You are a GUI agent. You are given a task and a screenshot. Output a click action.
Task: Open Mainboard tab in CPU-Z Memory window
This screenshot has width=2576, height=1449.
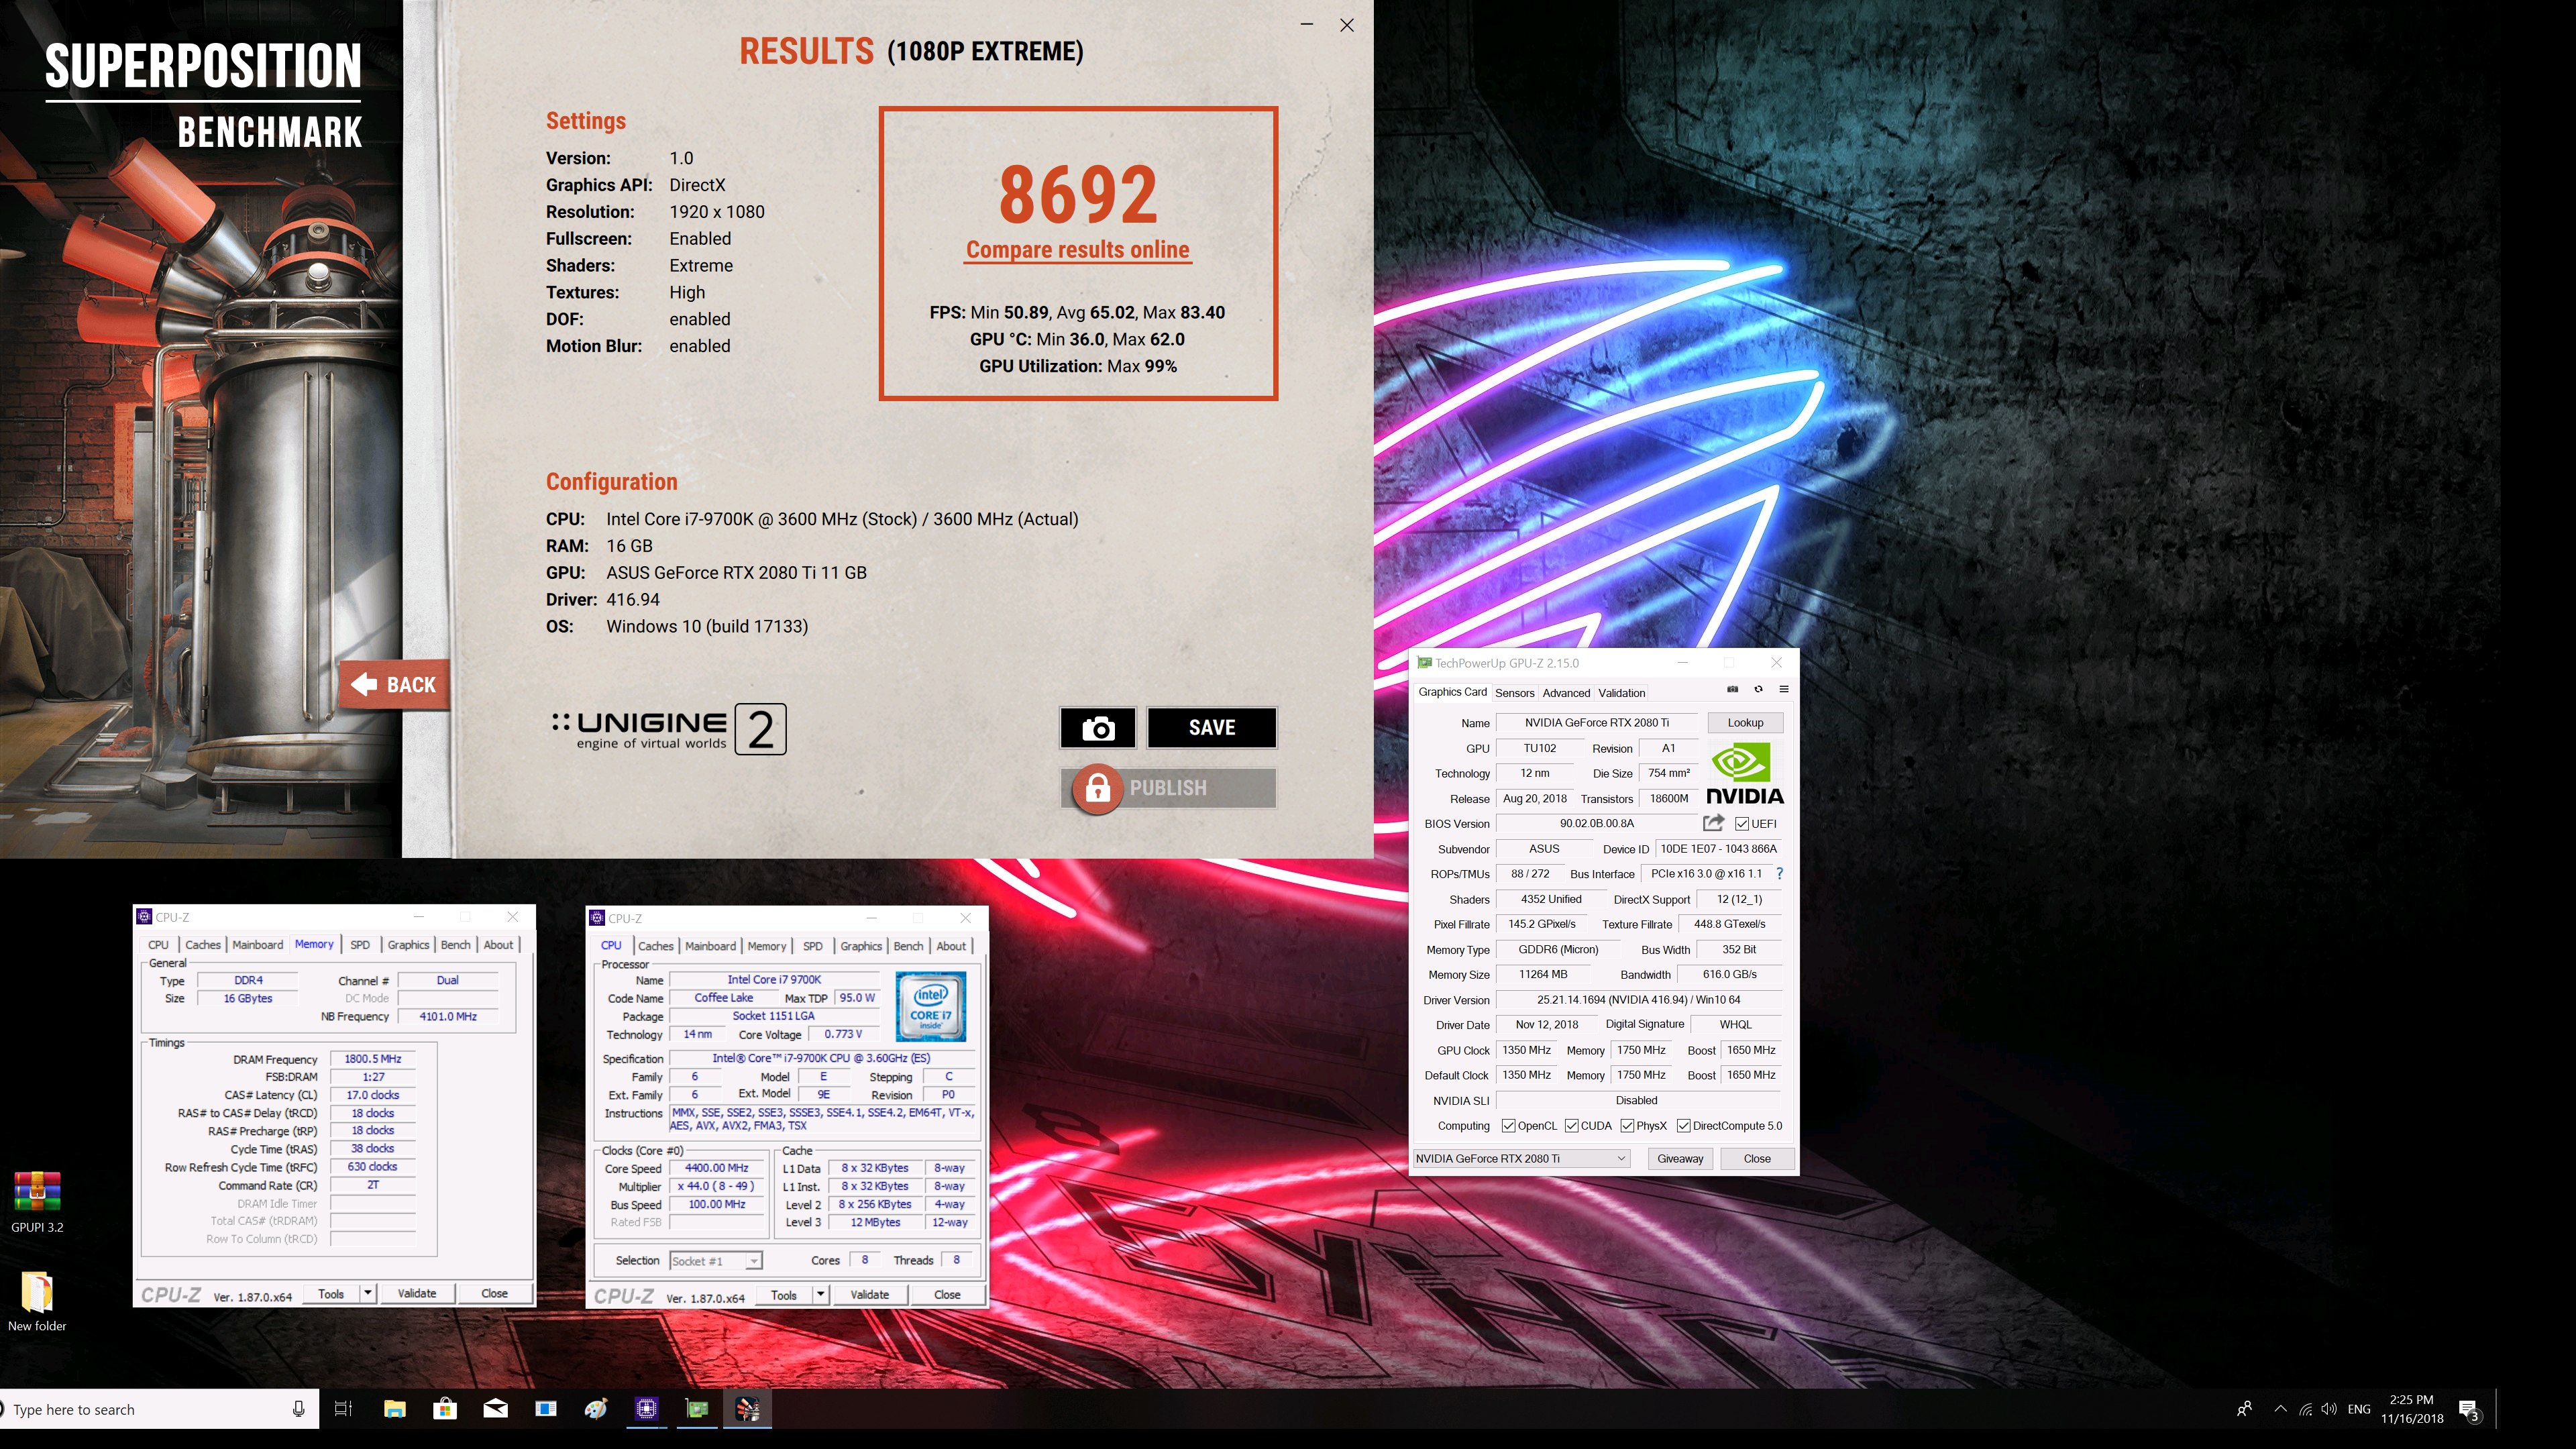point(257,944)
